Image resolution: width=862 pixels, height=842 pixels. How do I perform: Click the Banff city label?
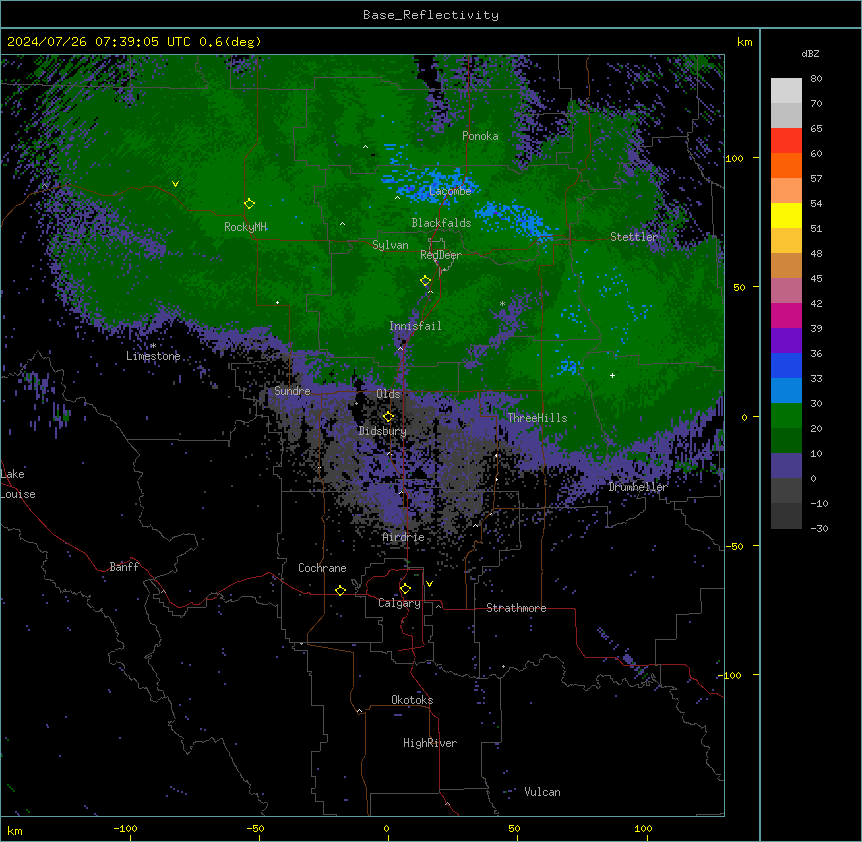tap(124, 567)
